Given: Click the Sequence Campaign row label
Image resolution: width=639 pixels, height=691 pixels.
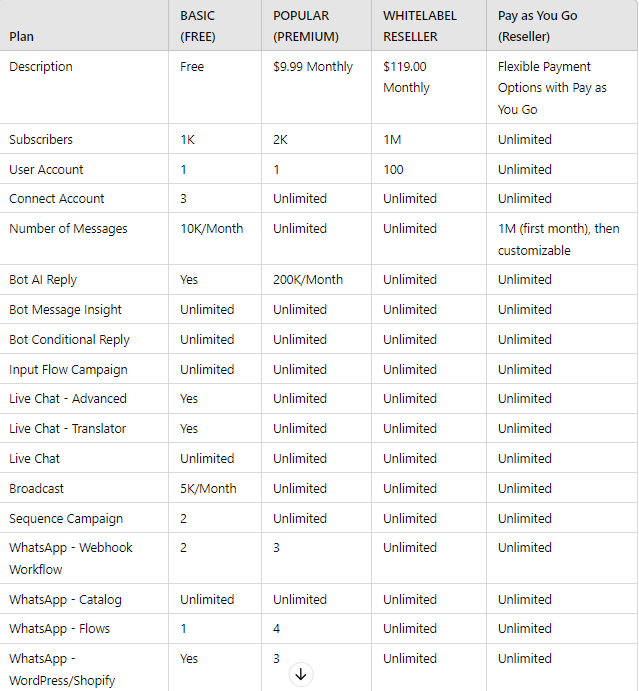Looking at the screenshot, I should click(66, 519).
